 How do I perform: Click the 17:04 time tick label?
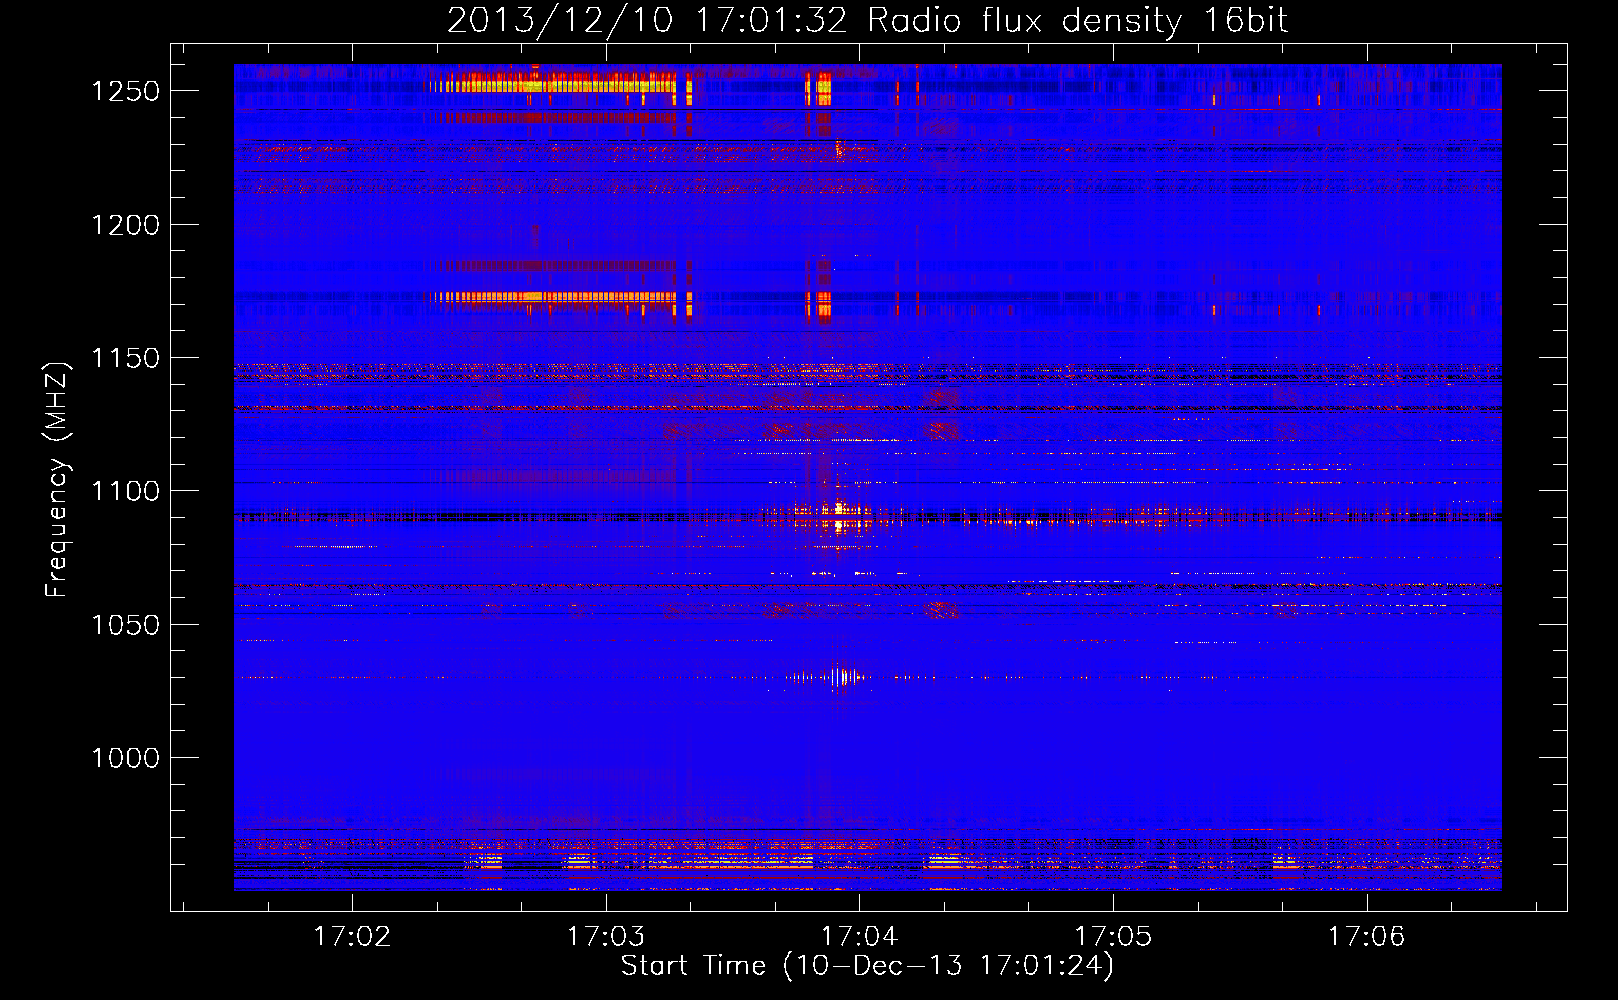click(860, 937)
